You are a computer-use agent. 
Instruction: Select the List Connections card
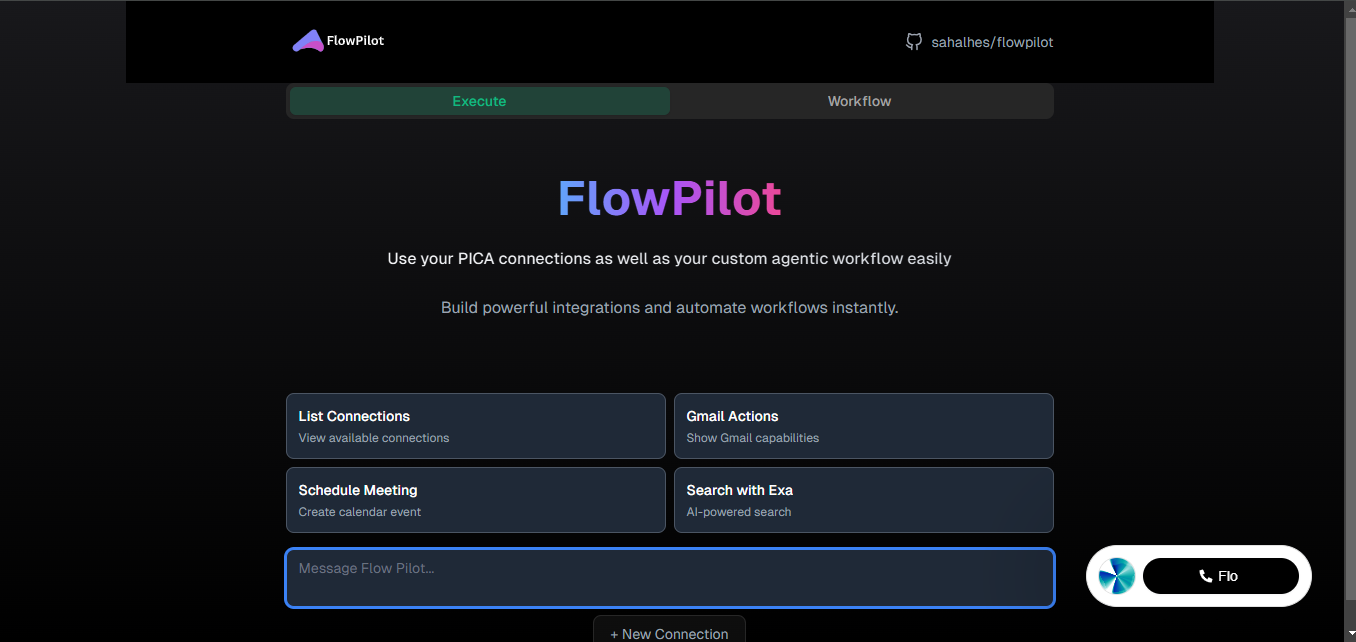tap(476, 426)
